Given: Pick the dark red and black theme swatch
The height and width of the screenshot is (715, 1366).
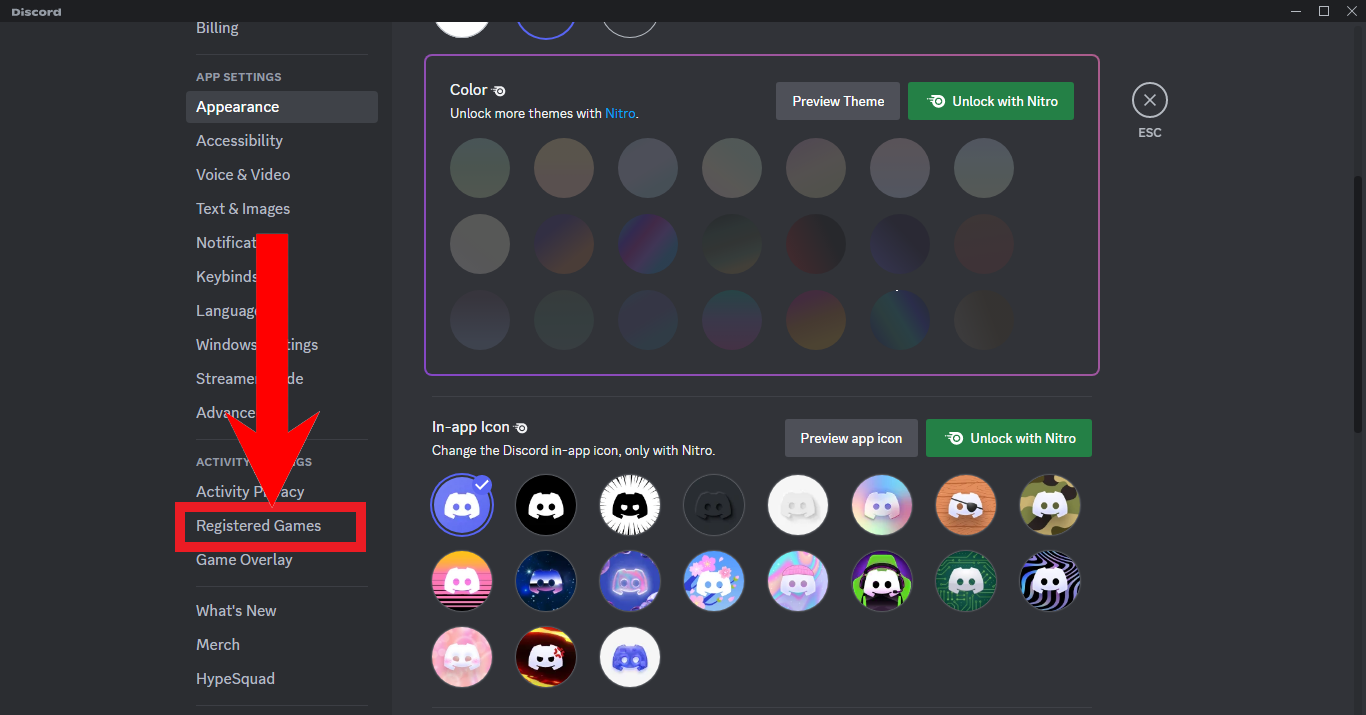Looking at the screenshot, I should pyautogui.click(x=816, y=244).
